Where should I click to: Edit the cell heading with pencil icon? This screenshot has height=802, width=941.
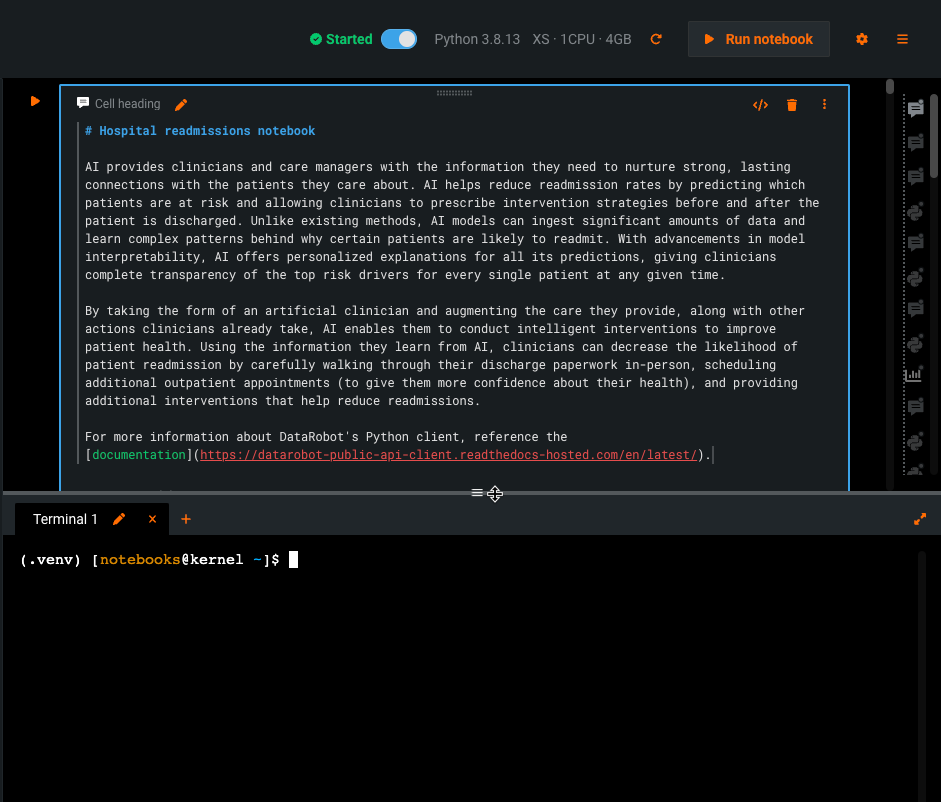pos(181,104)
